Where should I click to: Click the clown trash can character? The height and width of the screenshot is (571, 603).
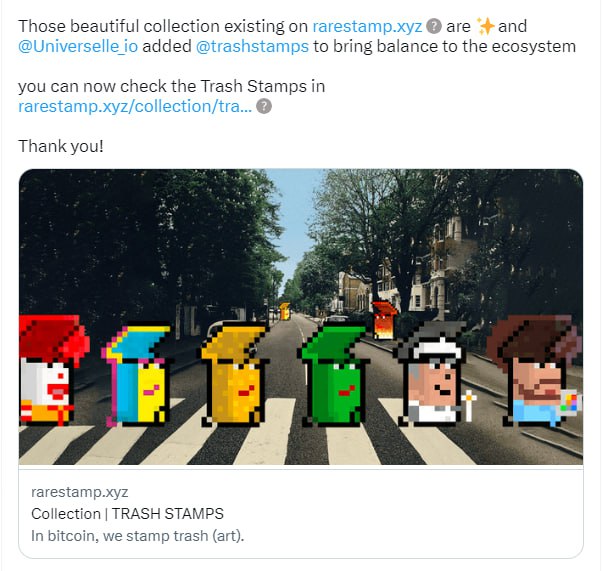coord(53,370)
